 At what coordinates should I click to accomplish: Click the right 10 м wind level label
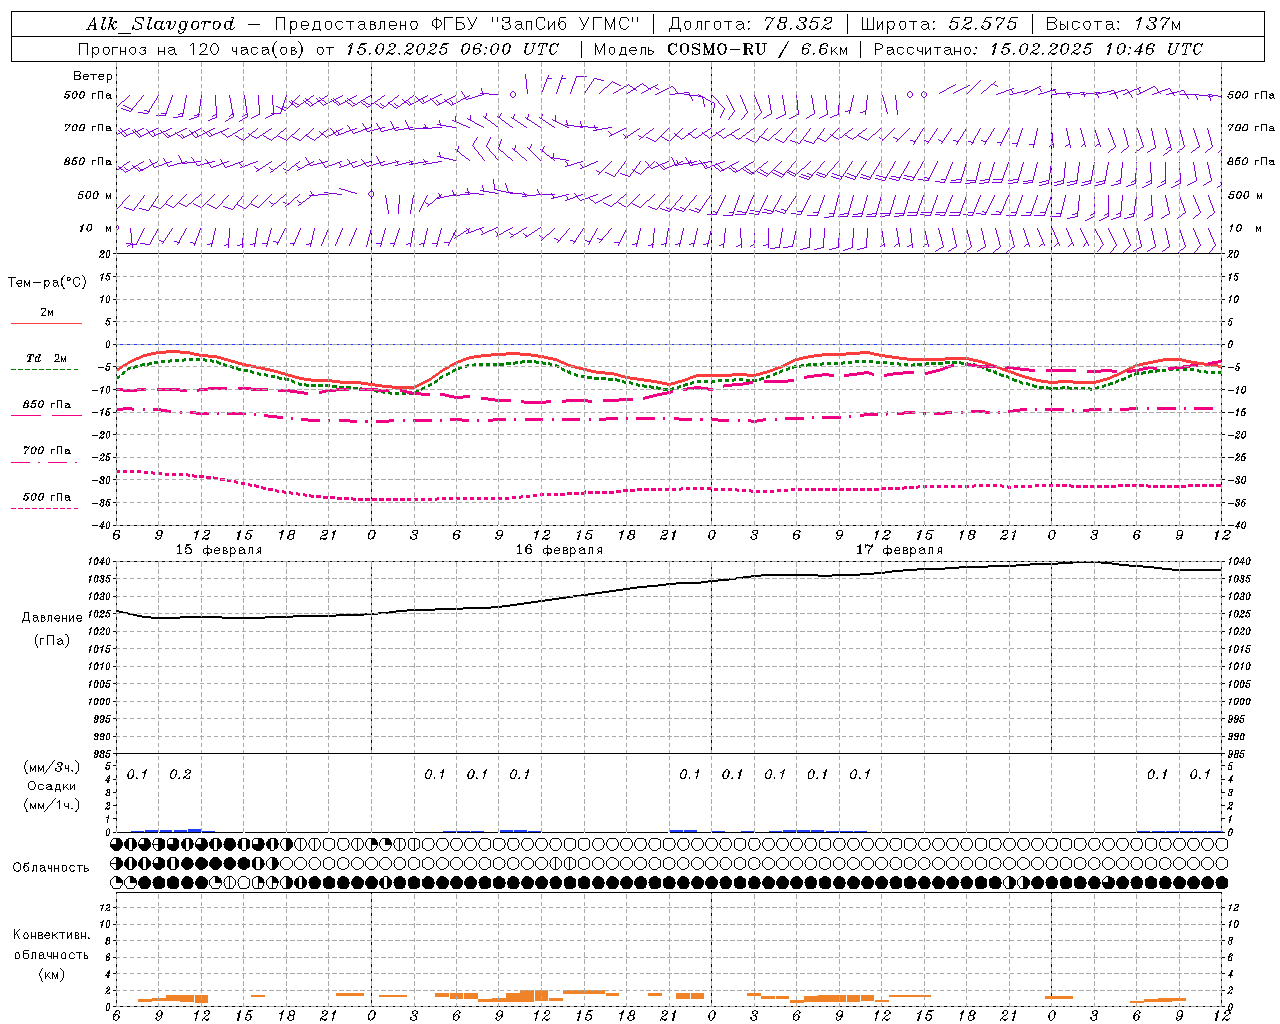coord(1243,228)
